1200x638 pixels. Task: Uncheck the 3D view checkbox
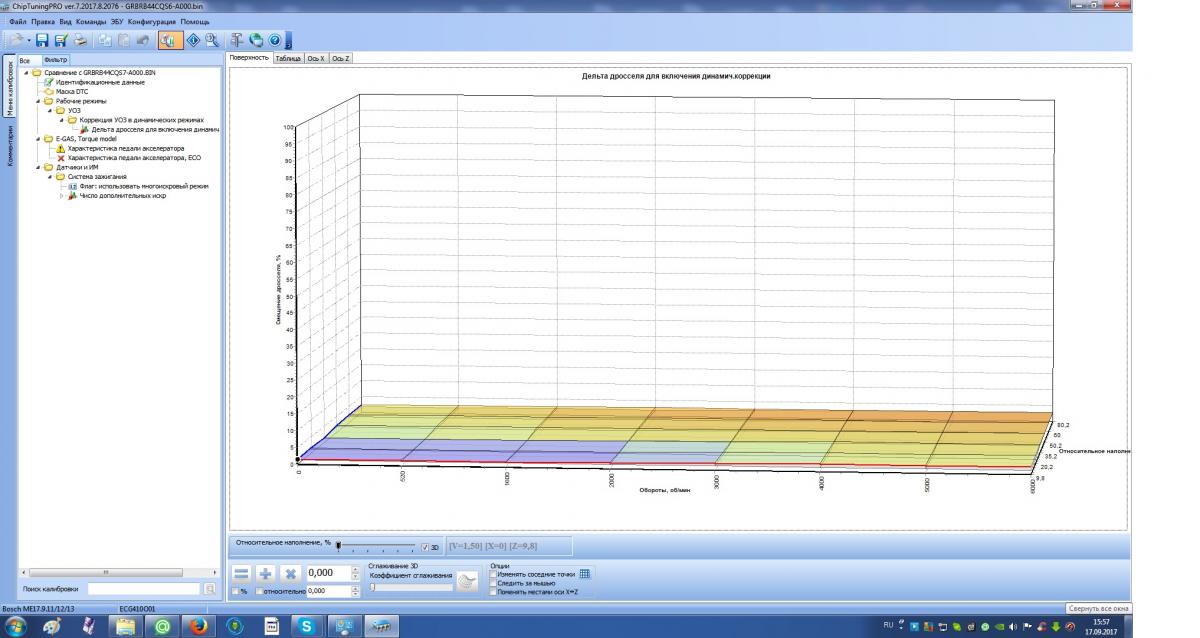(425, 547)
